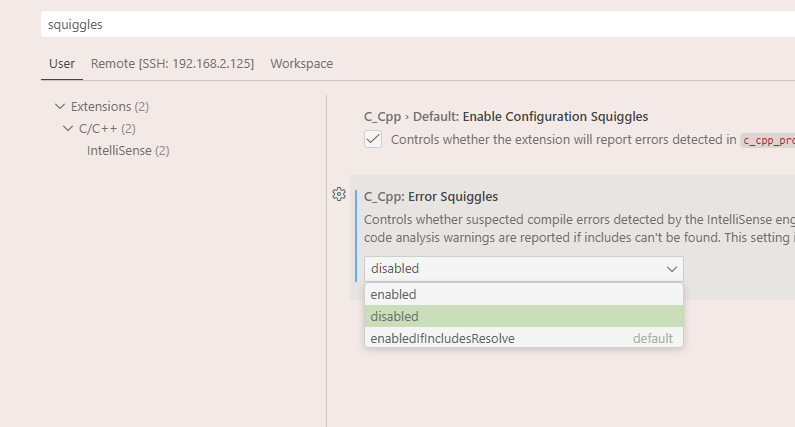The height and width of the screenshot is (427, 795).
Task: Select IntelliSense in the settings tree
Action: tap(128, 150)
